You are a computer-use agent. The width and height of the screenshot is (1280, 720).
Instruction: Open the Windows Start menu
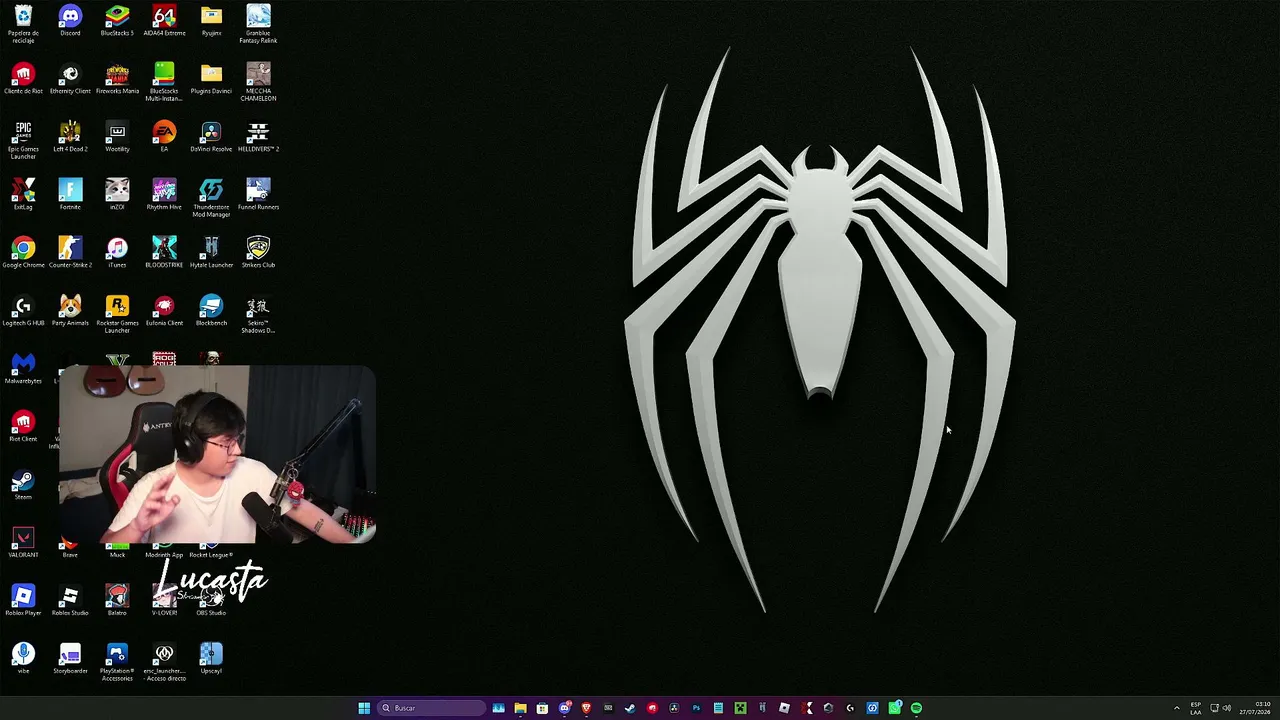[x=364, y=708]
